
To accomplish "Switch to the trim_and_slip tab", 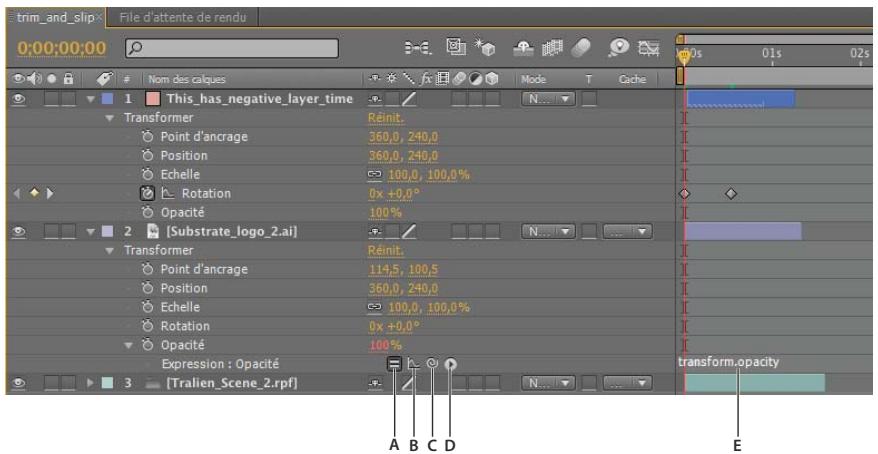I will pyautogui.click(x=54, y=17).
